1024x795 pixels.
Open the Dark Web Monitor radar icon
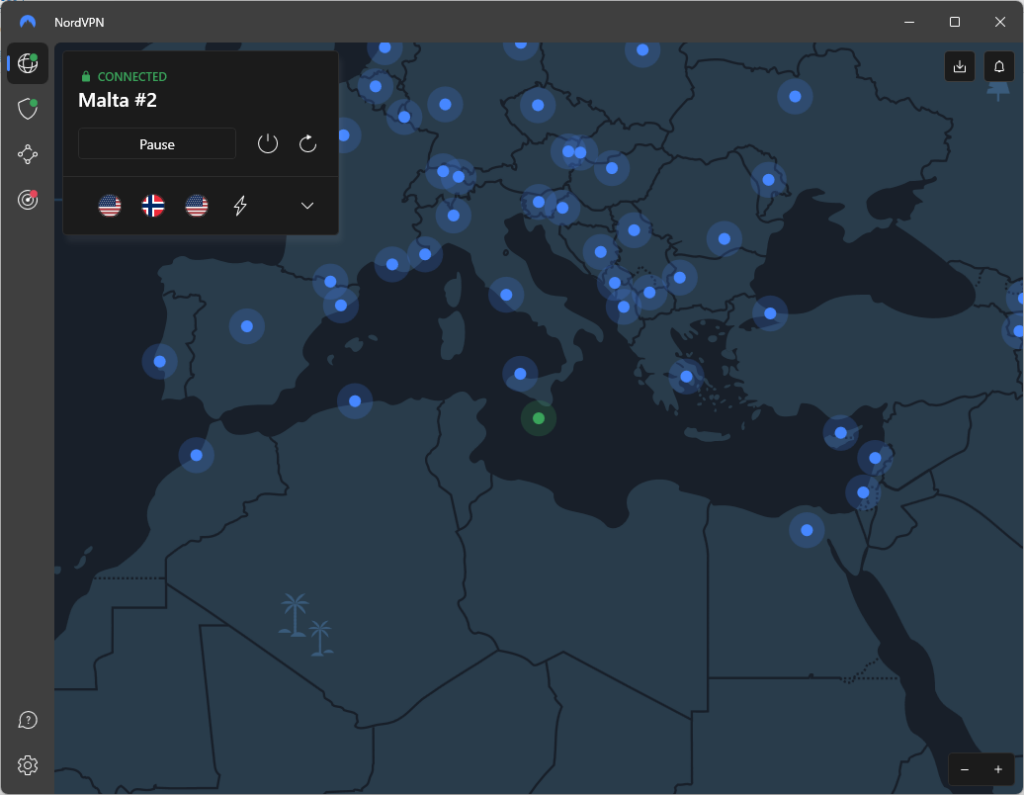point(28,200)
